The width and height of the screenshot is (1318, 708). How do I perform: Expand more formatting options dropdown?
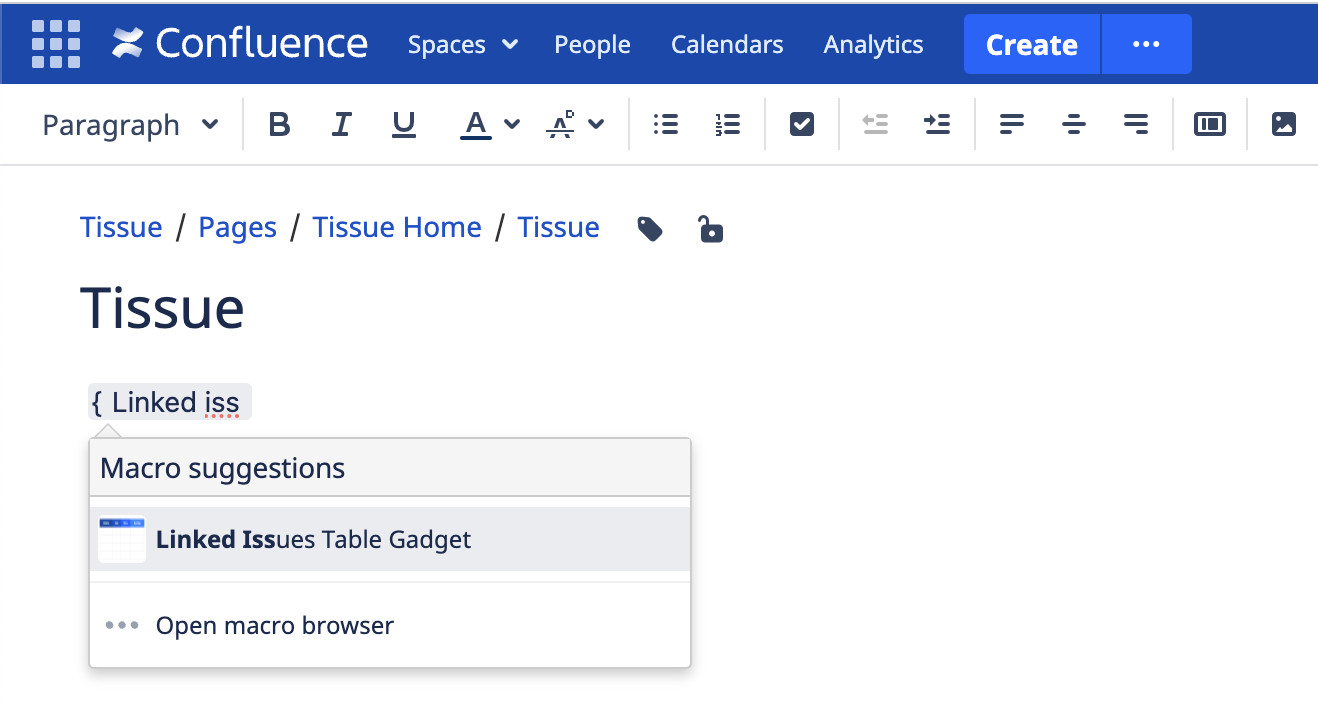tap(596, 125)
